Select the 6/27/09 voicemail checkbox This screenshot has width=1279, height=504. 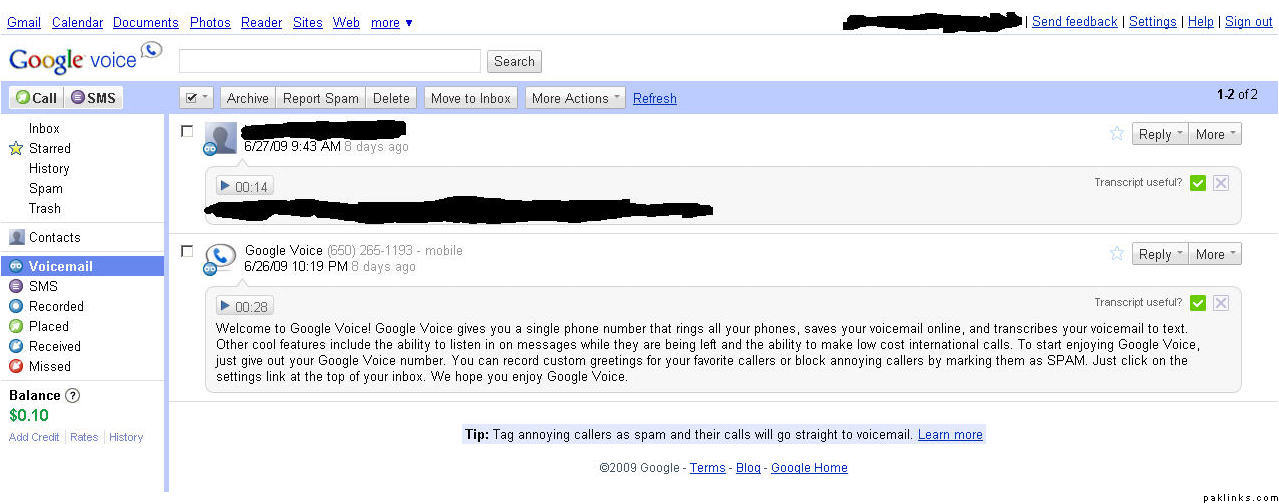point(187,130)
